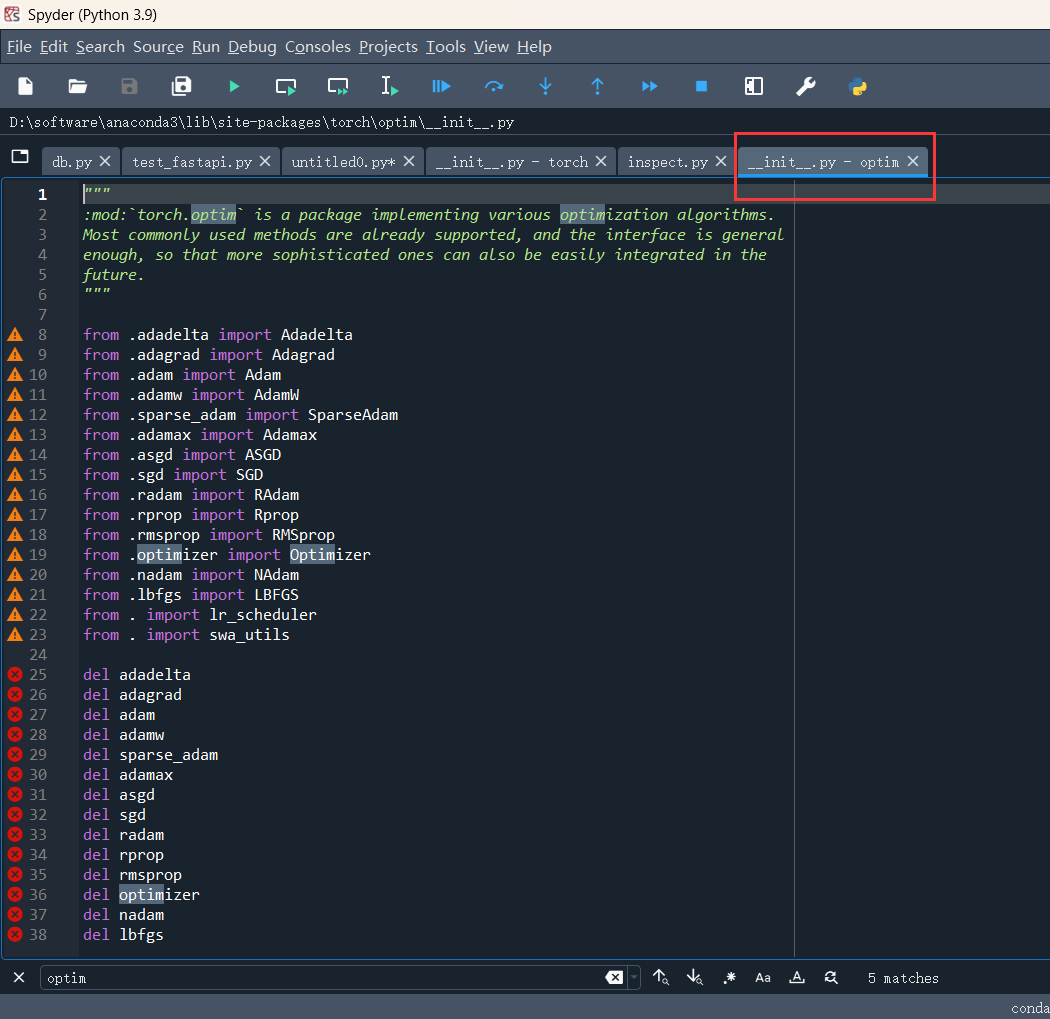This screenshot has height=1019, width=1050.
Task: Open the PYTHONPATH manager
Action: [857, 86]
